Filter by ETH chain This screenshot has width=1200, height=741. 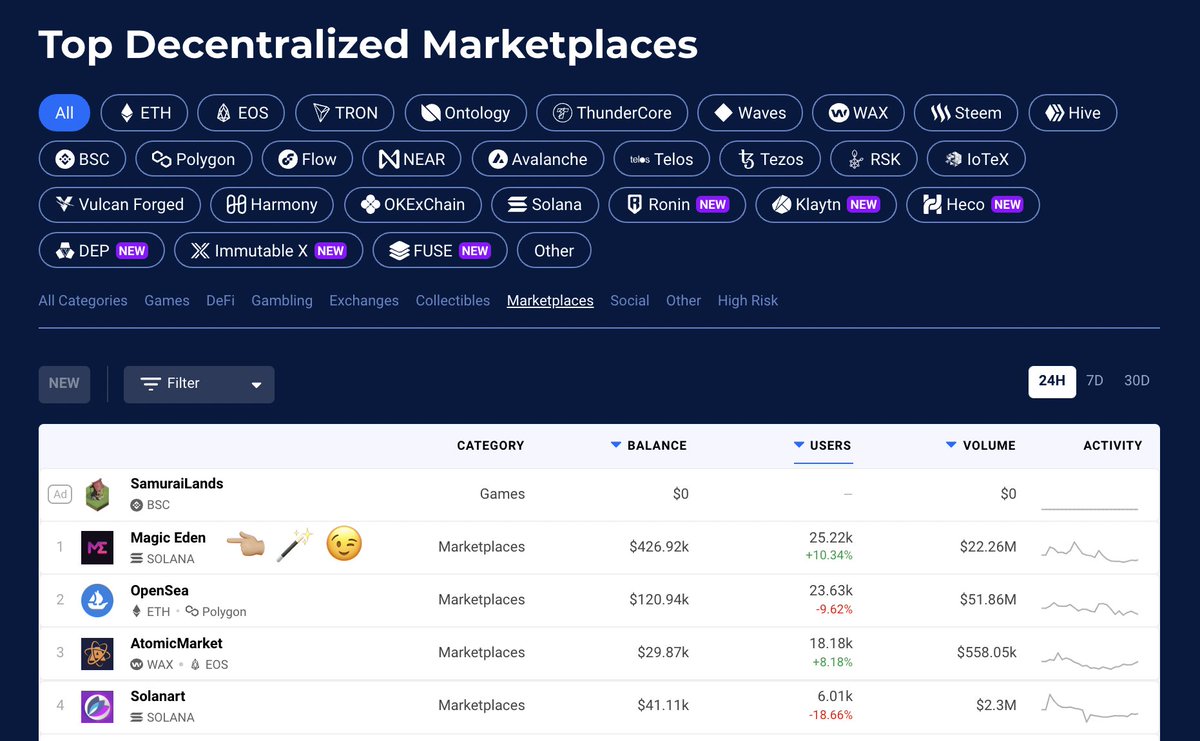pyautogui.click(x=144, y=113)
